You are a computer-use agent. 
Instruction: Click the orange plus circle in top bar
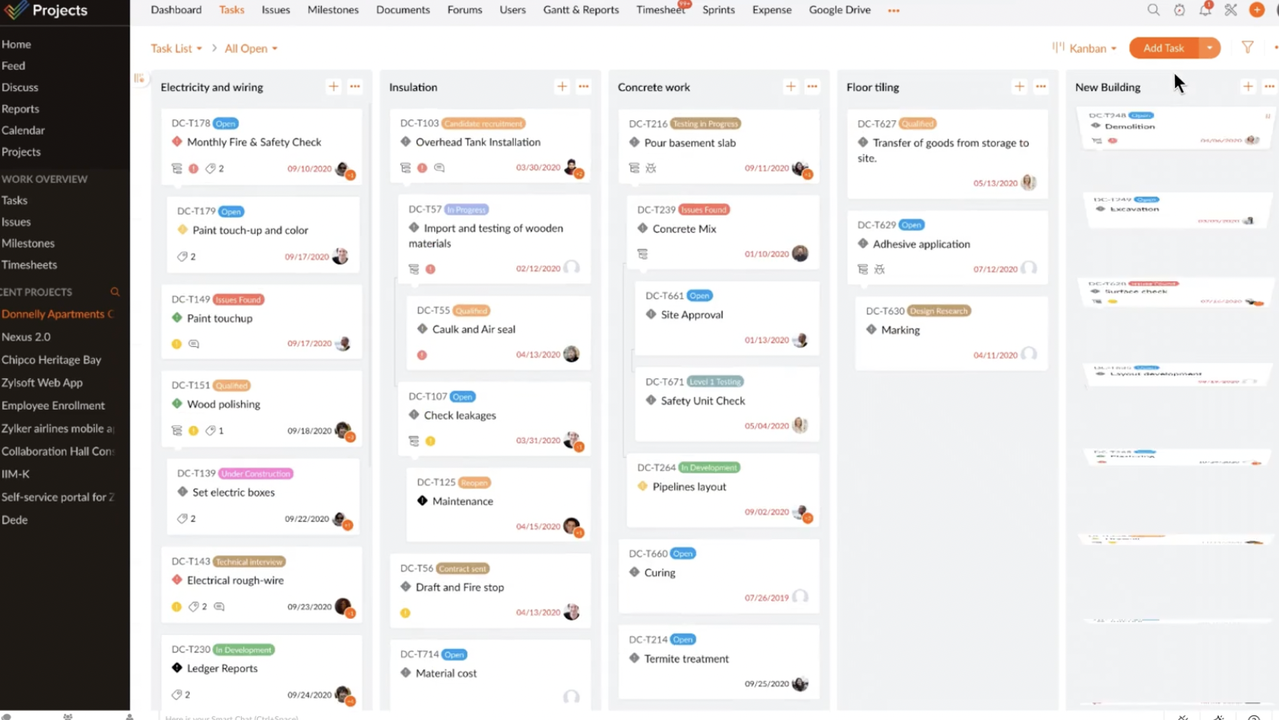(x=1257, y=10)
